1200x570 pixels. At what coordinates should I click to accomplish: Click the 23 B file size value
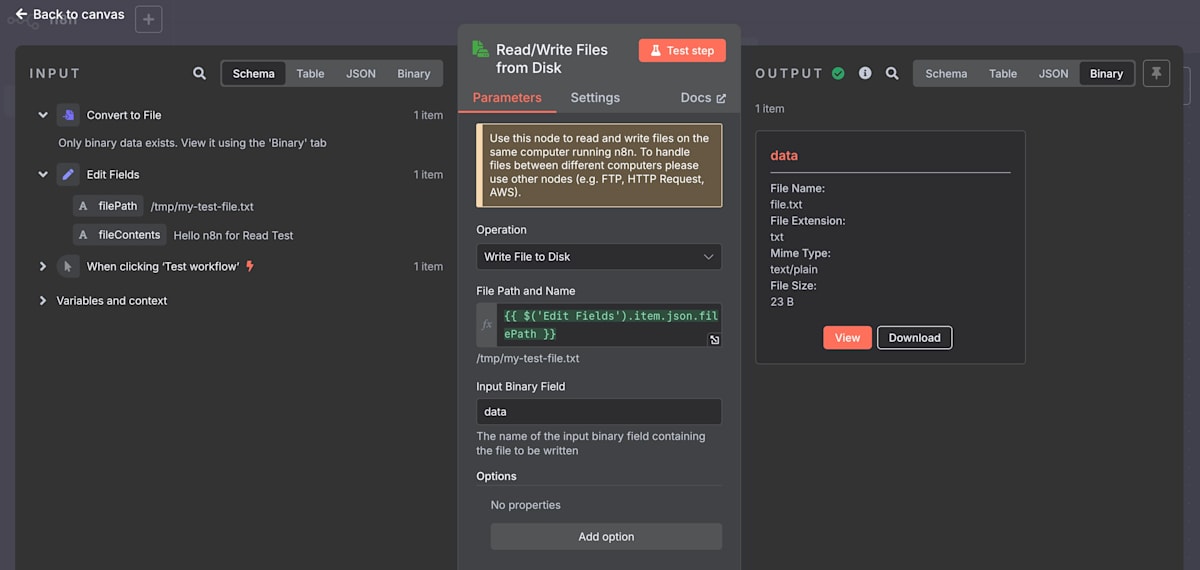782,302
